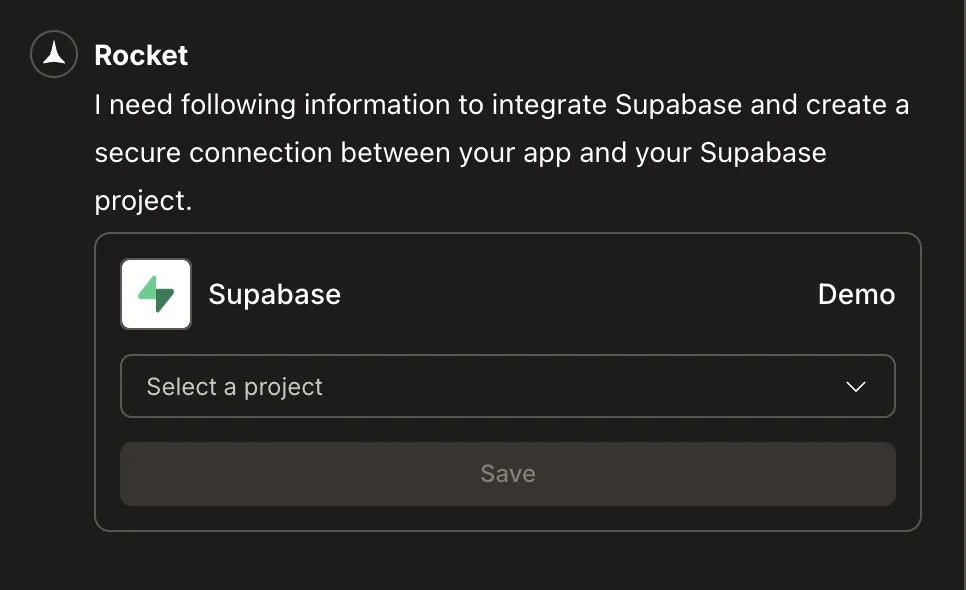966x590 pixels.
Task: Click the Supabase title text
Action: pyautogui.click(x=274, y=294)
